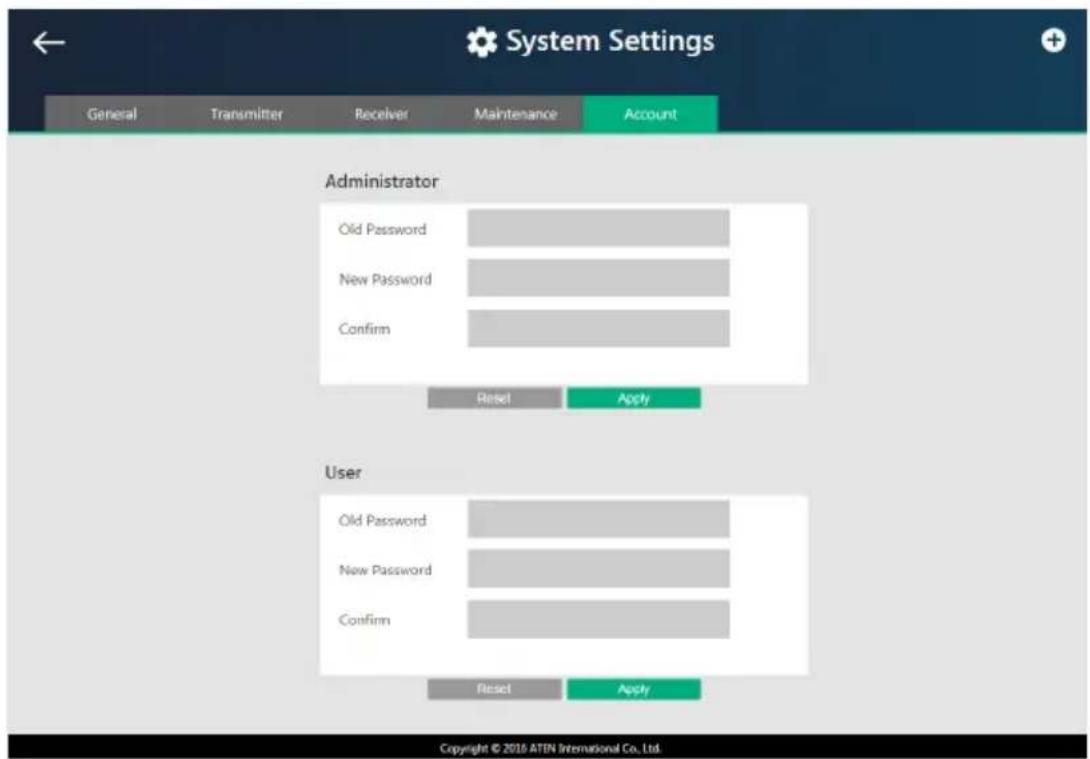Viewport: 1090px width, 759px height.
Task: Focus Administrator Old Password field
Action: 599,228
